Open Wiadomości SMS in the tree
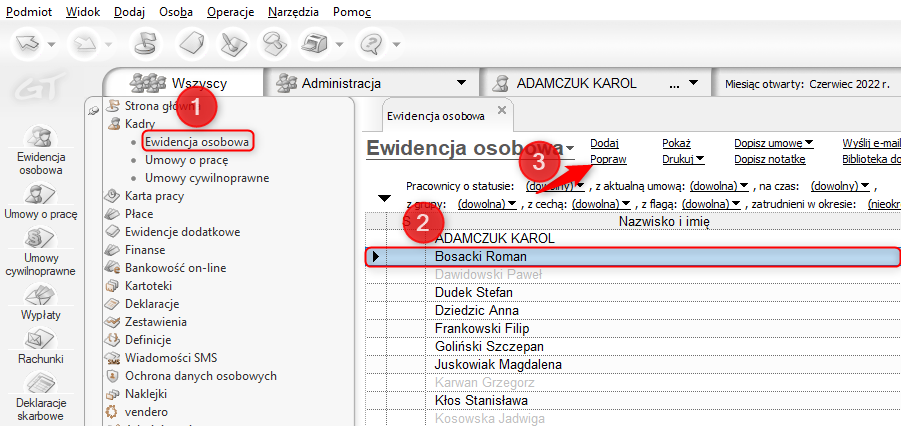901x426 pixels. pyautogui.click(x=171, y=358)
